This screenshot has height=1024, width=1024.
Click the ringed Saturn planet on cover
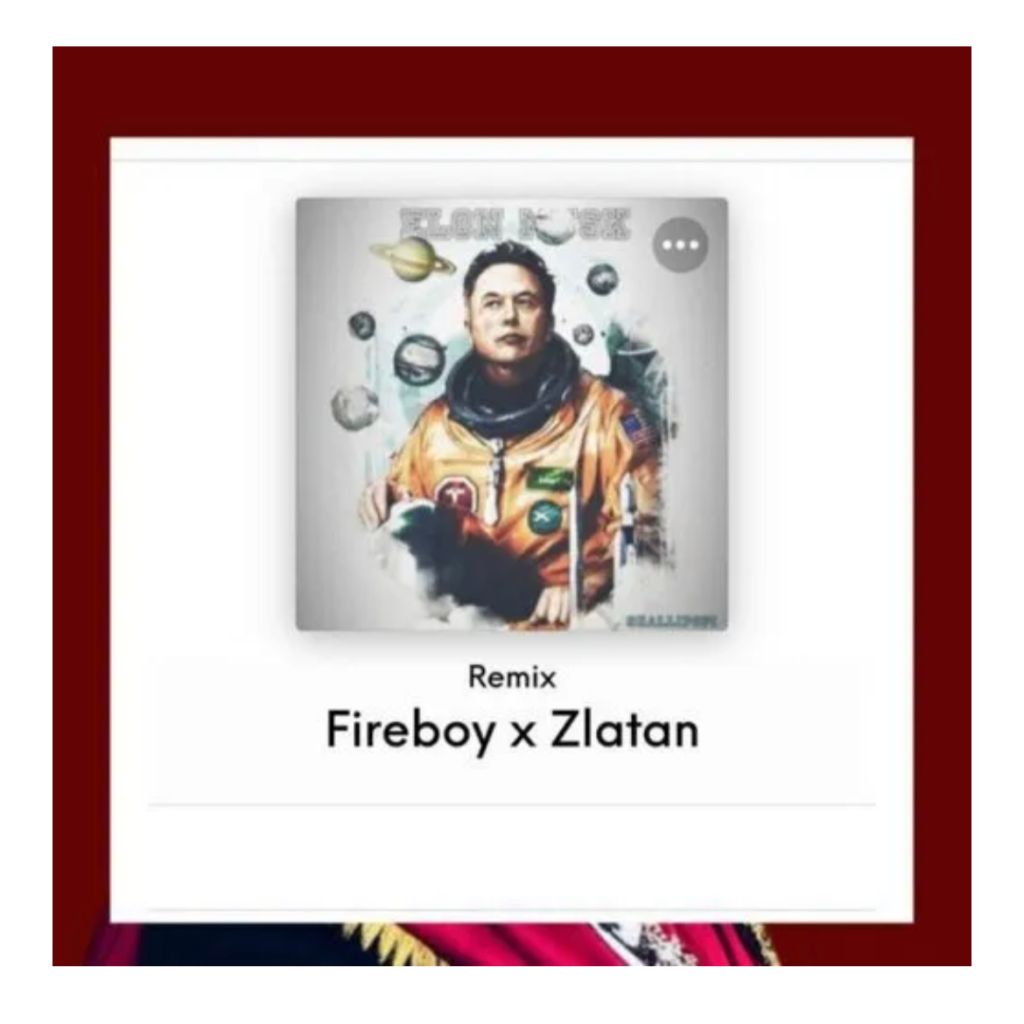(413, 259)
